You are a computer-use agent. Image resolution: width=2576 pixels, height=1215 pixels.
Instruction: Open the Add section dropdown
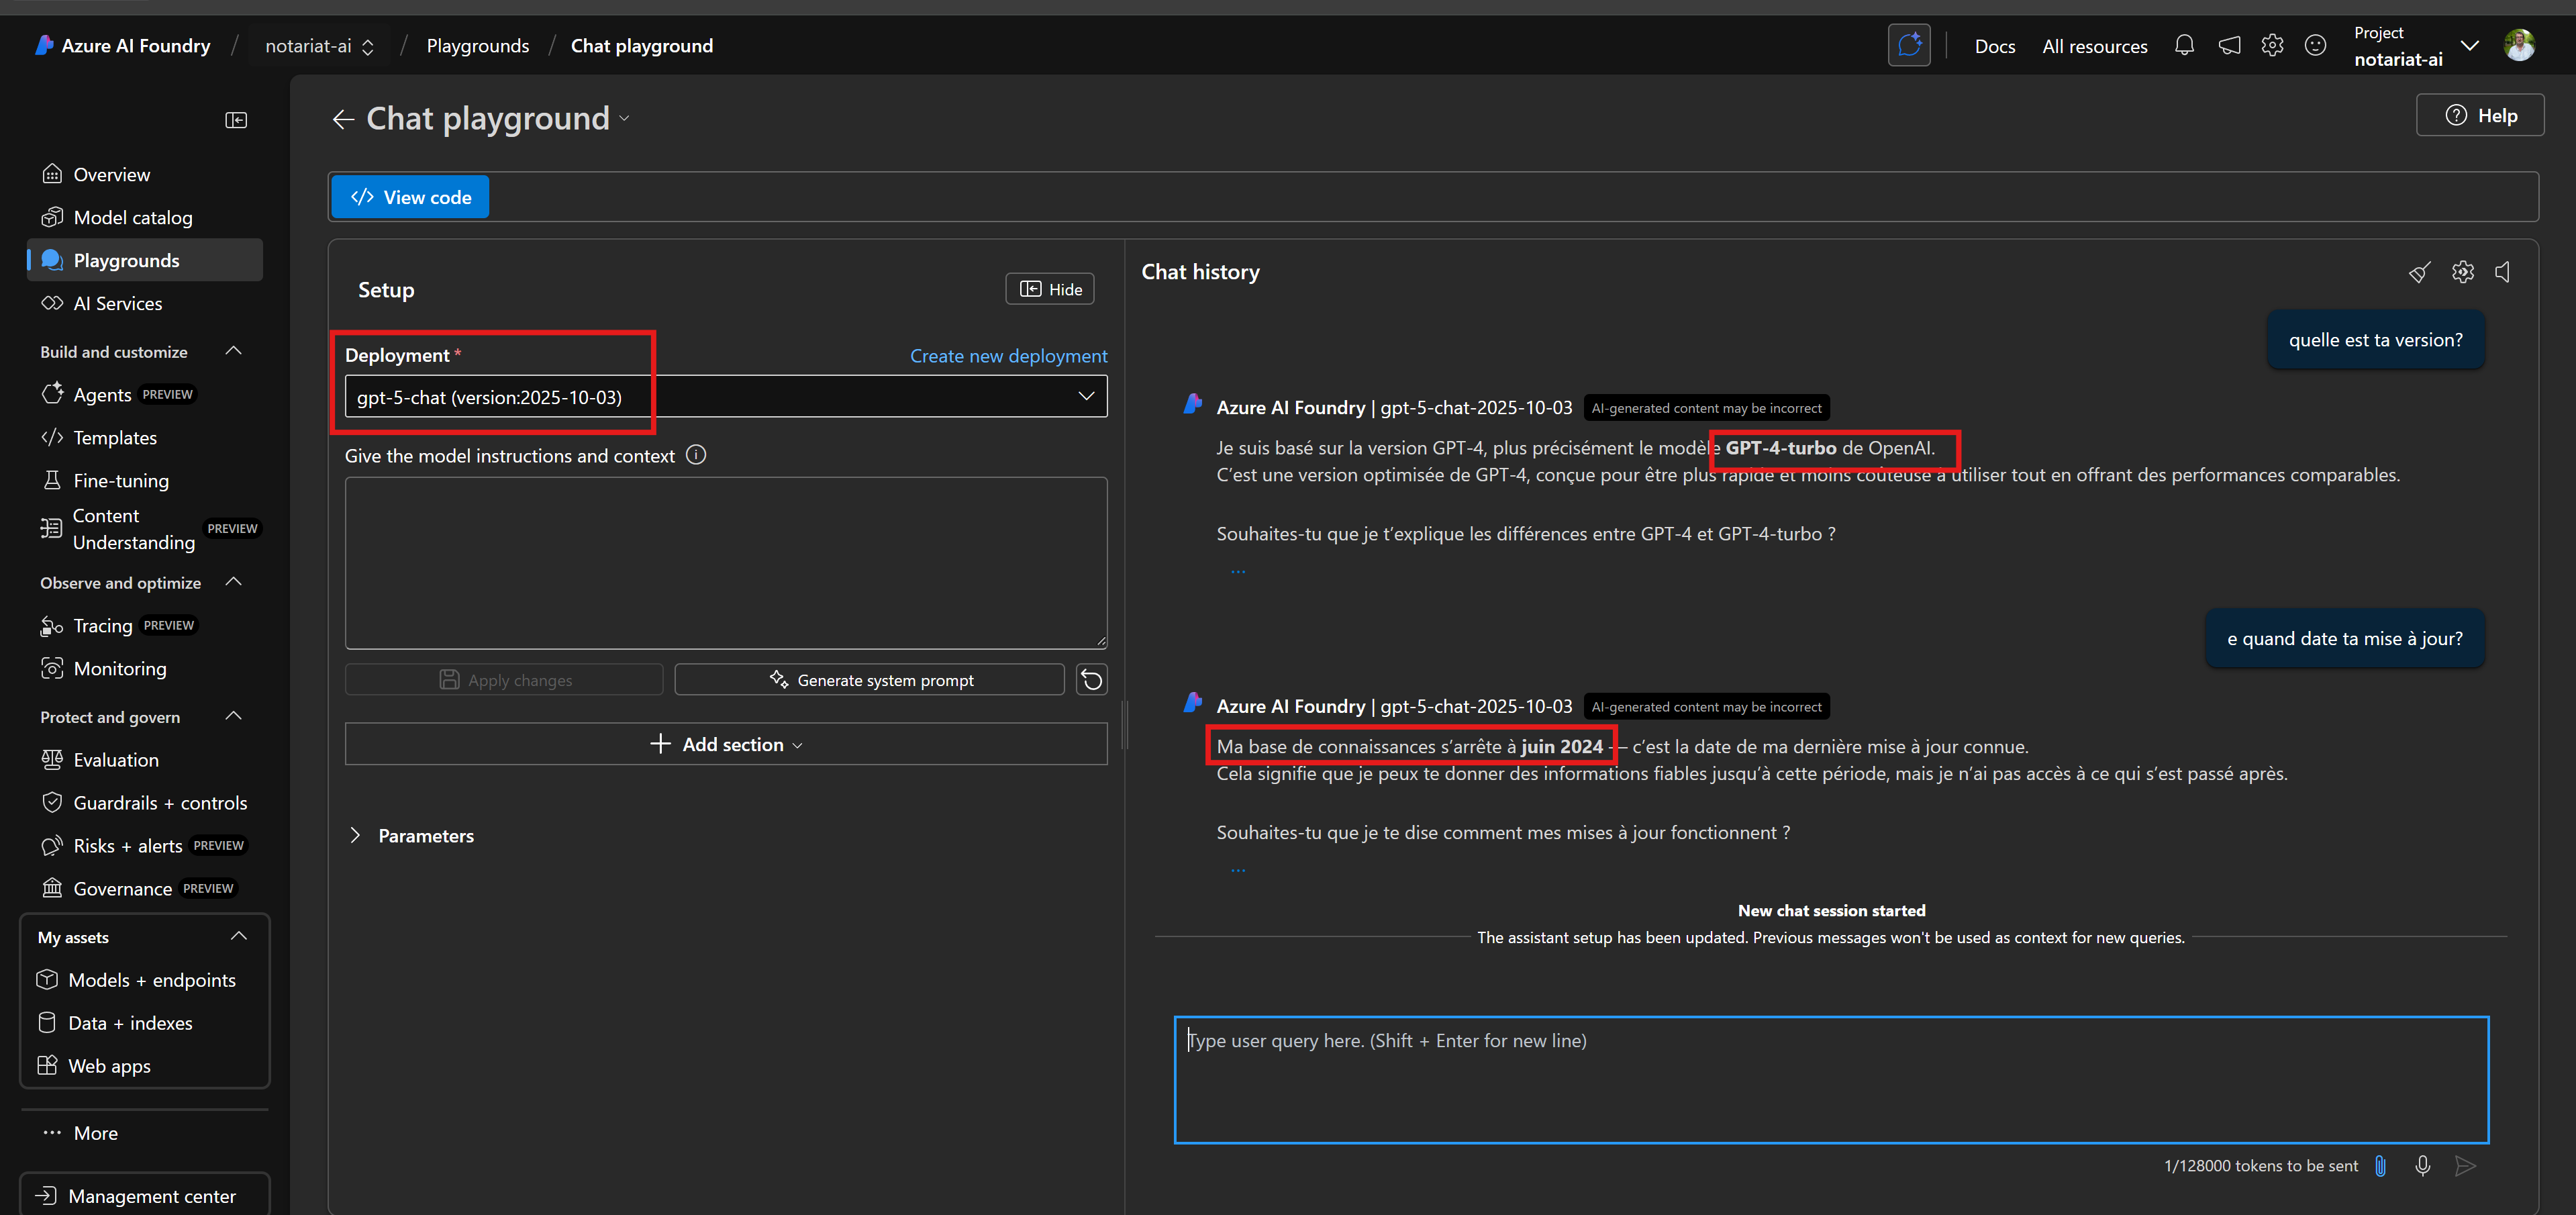point(726,744)
